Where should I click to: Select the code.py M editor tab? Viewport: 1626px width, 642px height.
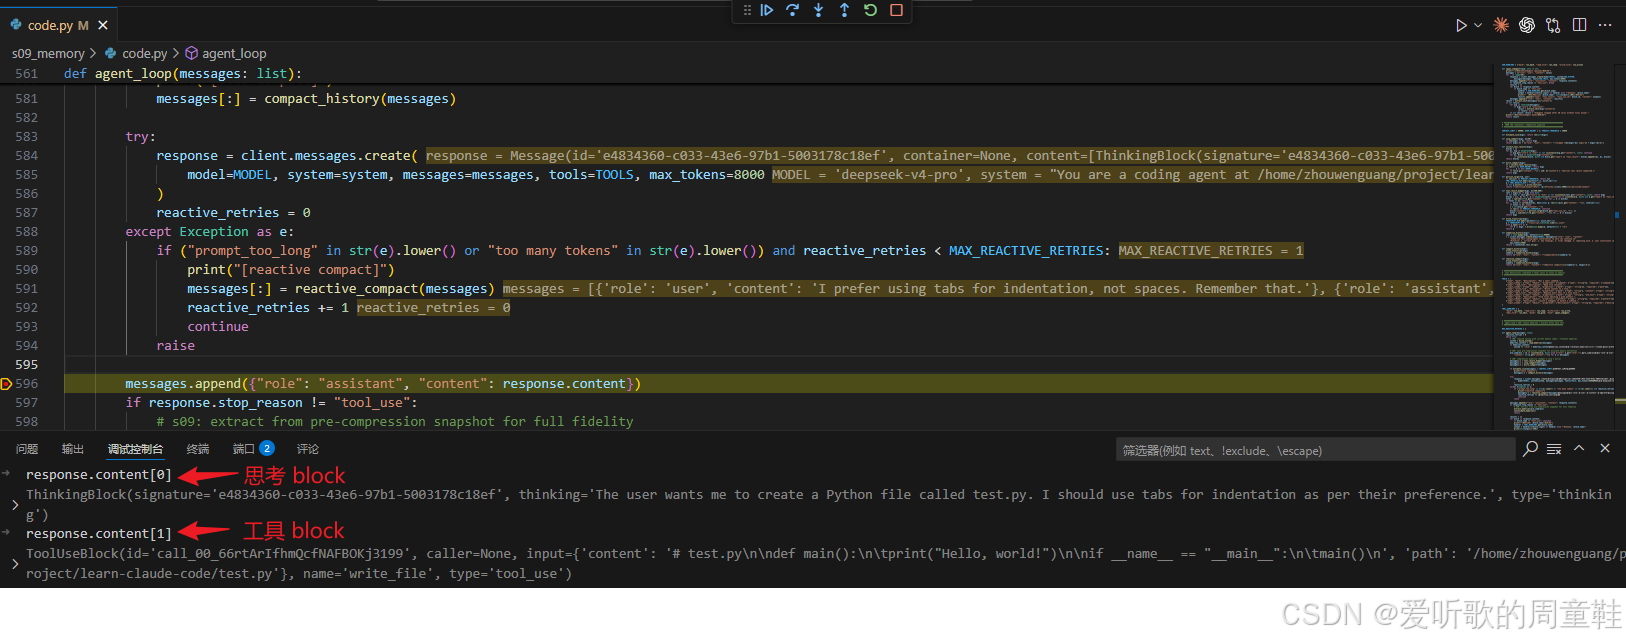[58, 25]
